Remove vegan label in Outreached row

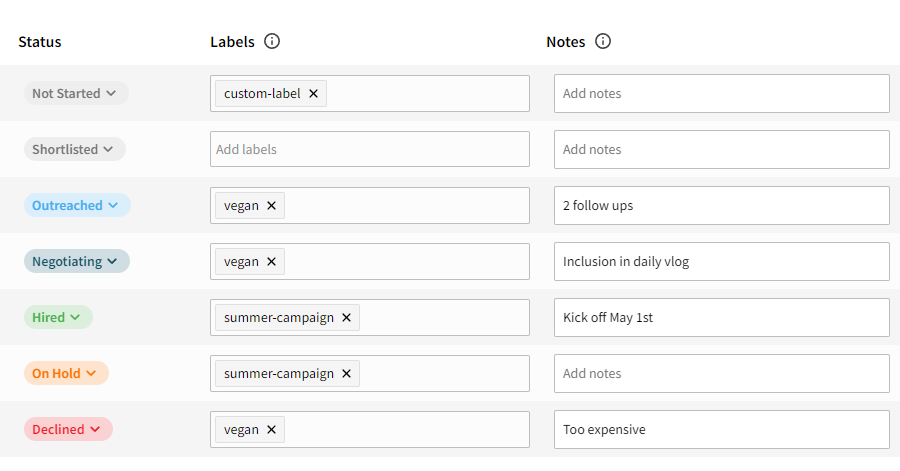point(271,206)
